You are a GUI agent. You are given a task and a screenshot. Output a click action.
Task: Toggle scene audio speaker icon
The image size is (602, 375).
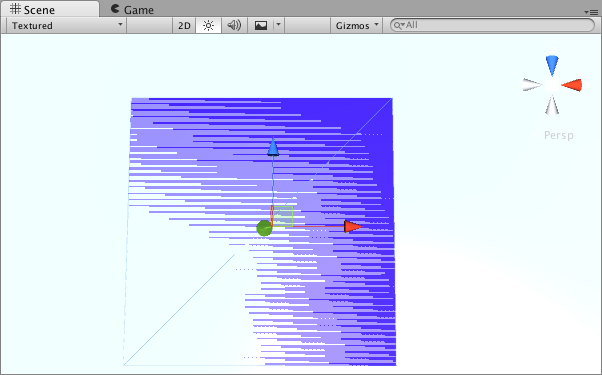[234, 25]
